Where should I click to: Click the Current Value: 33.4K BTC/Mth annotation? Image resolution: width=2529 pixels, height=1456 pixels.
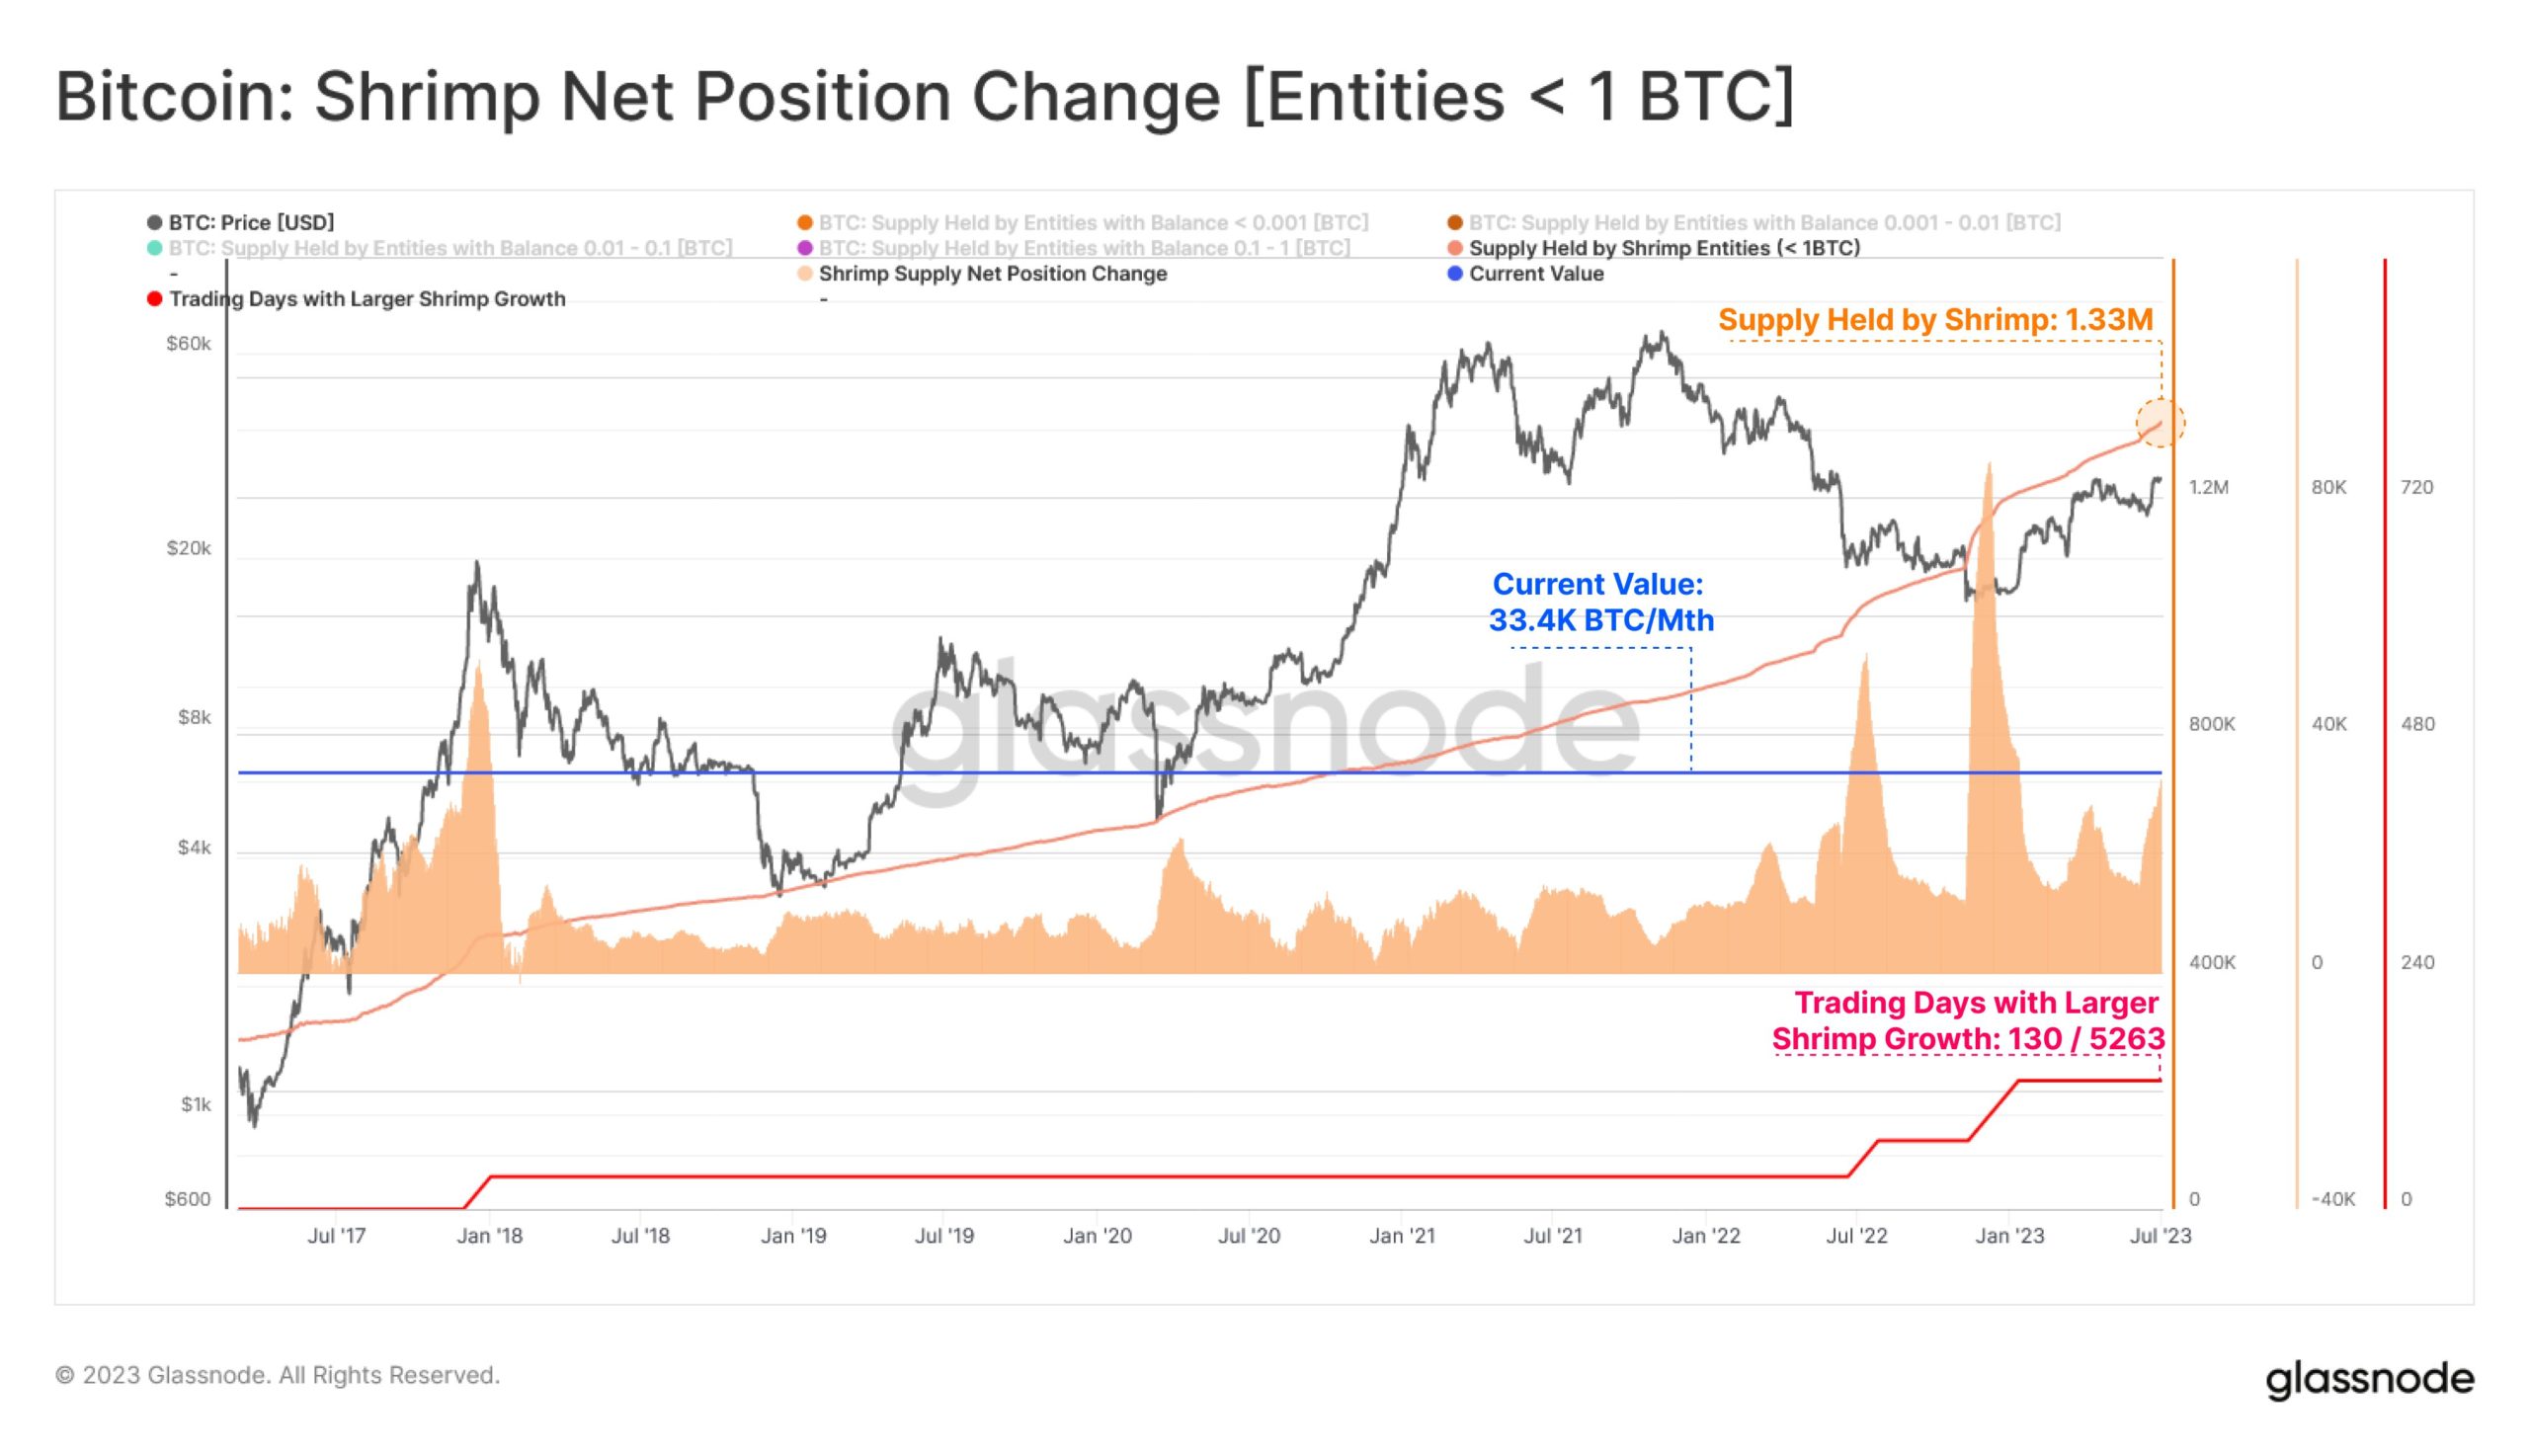pos(1600,602)
